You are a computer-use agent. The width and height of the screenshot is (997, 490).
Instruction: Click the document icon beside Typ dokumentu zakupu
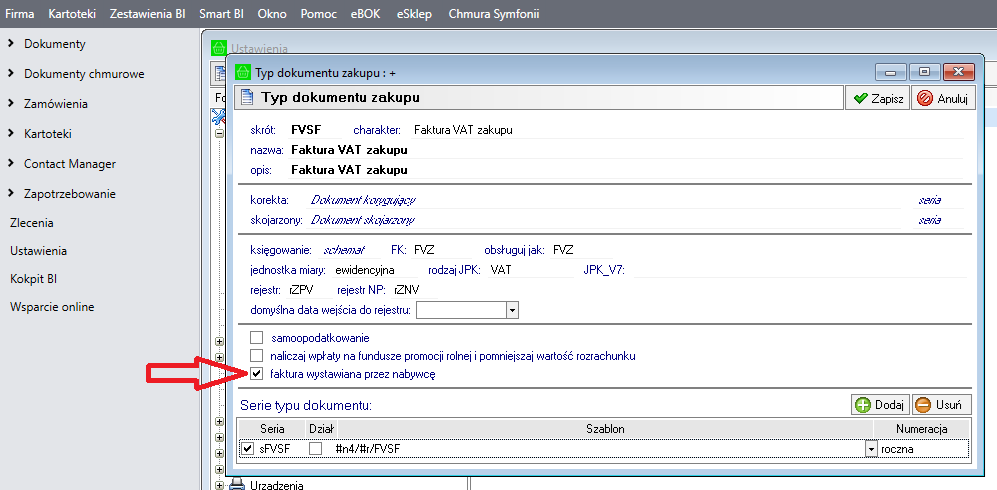coord(246,98)
